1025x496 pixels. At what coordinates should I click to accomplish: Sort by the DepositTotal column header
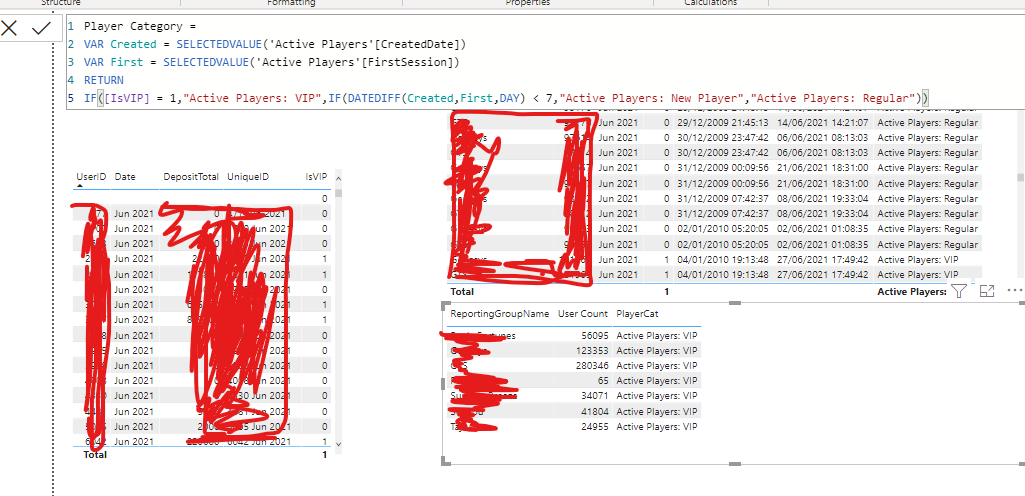tap(191, 176)
